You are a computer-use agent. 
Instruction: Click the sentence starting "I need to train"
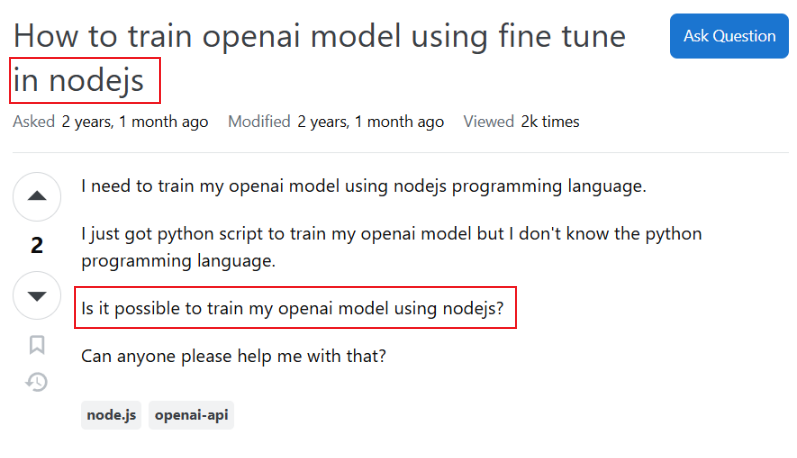(364, 186)
